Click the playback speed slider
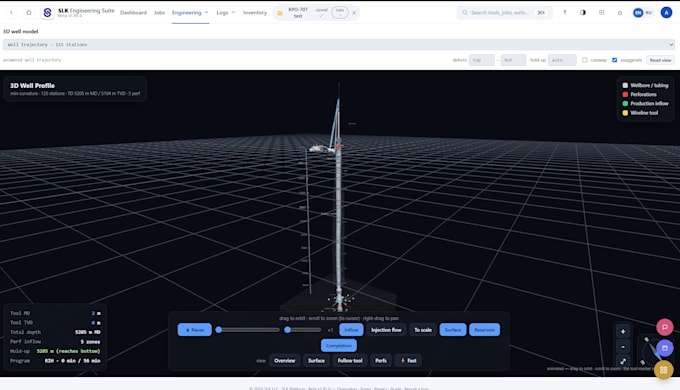Viewport: 680px width, 390px height. (x=303, y=330)
